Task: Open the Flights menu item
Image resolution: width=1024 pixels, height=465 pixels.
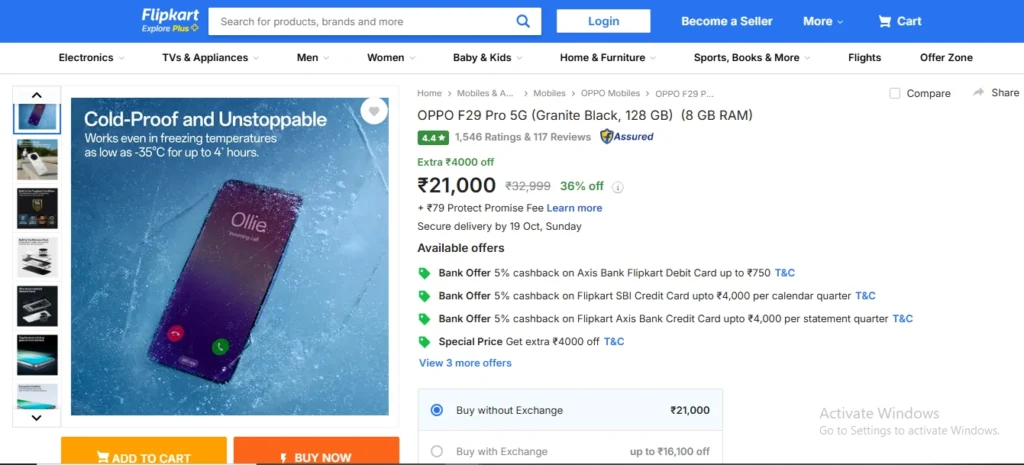Action: click(864, 58)
